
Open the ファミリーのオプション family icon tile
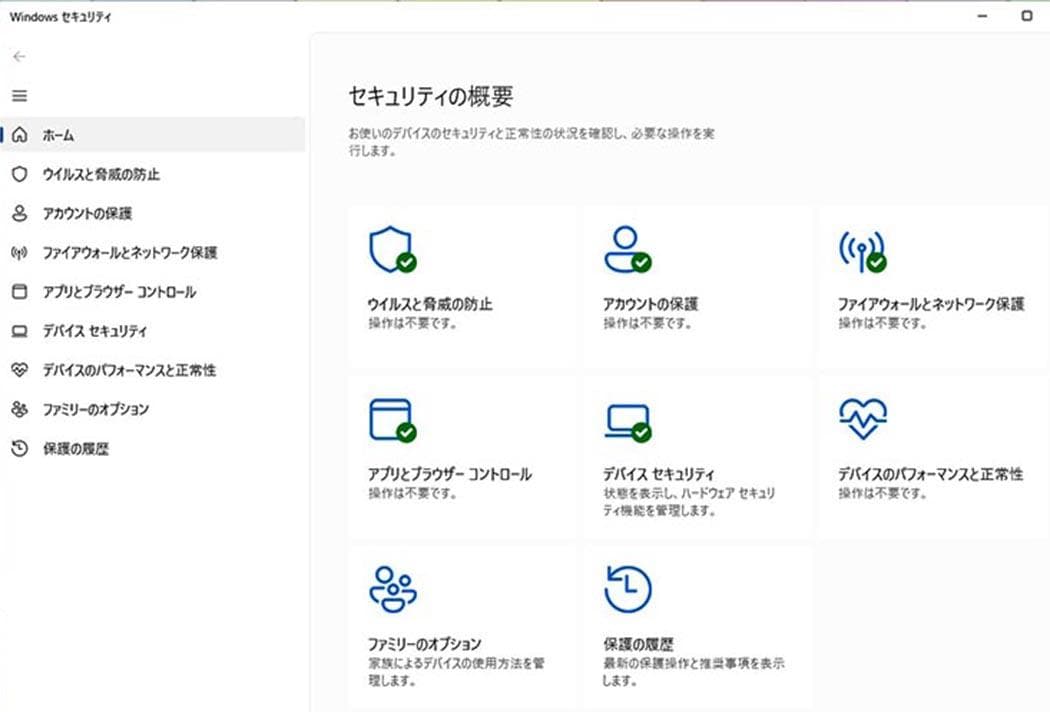coord(394,588)
